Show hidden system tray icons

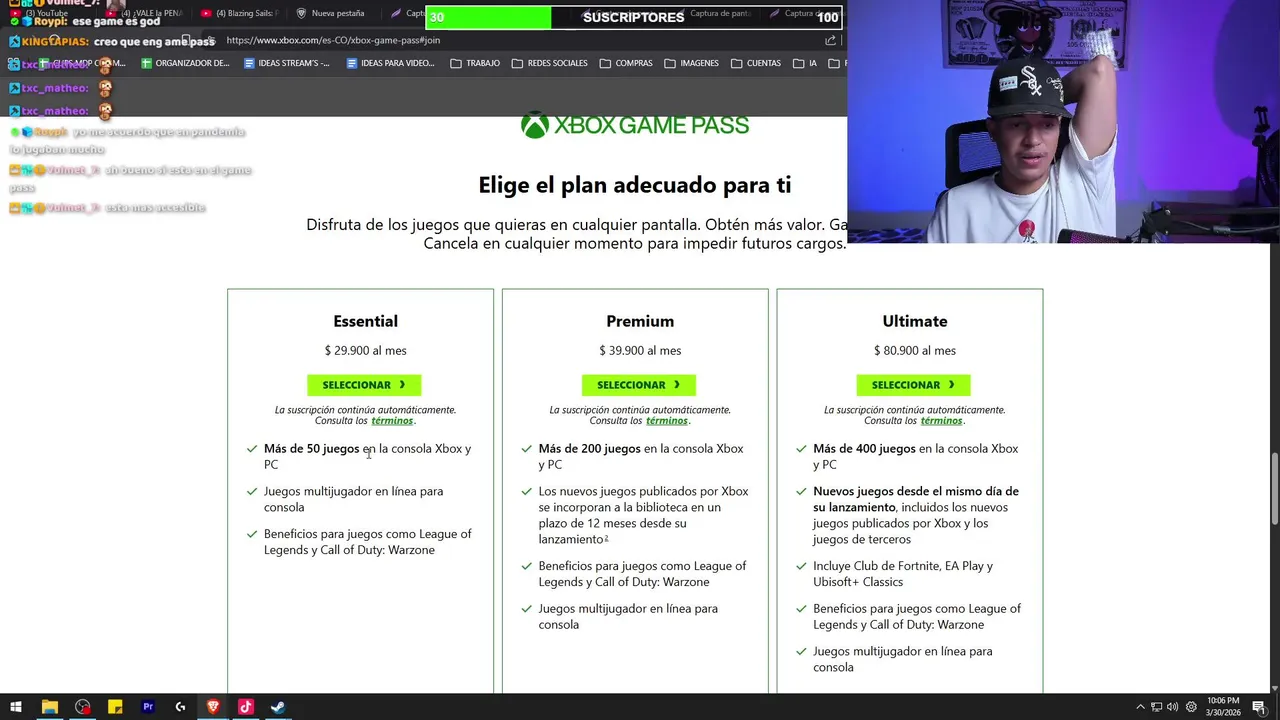pos(1140,707)
